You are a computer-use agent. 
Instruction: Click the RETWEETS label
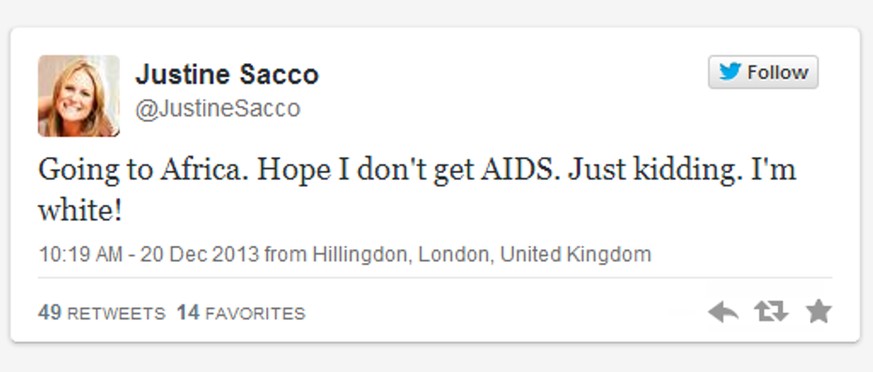(x=116, y=314)
